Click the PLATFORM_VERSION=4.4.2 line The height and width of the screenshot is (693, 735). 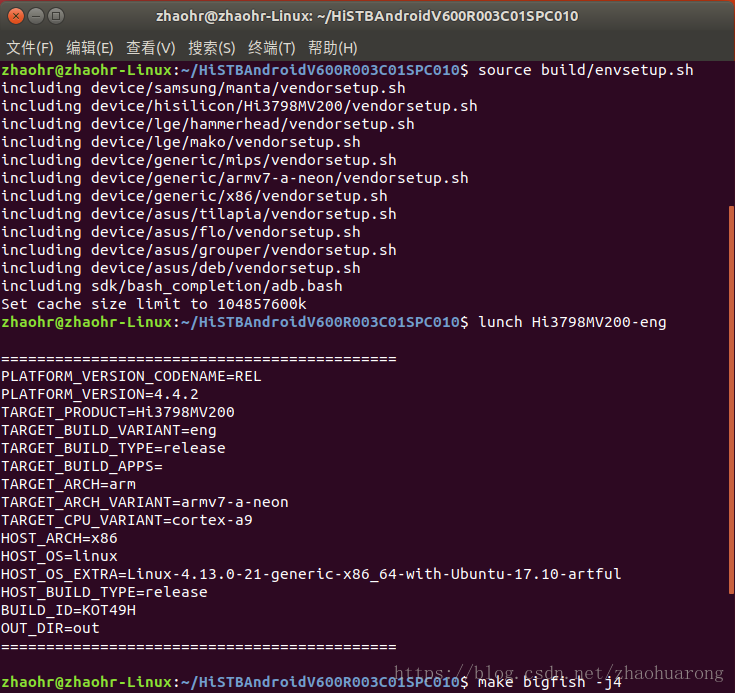(x=100, y=394)
